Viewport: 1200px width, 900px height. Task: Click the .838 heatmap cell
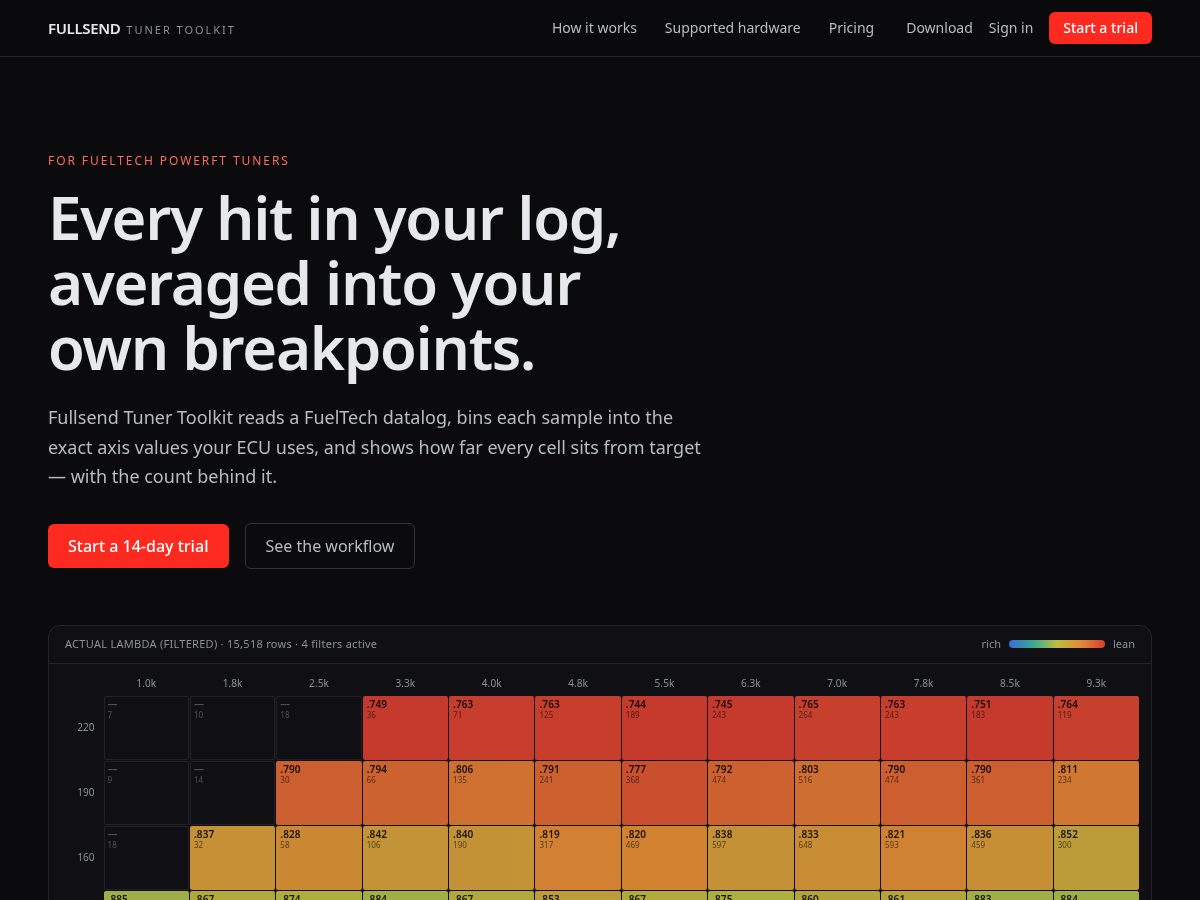tap(751, 858)
